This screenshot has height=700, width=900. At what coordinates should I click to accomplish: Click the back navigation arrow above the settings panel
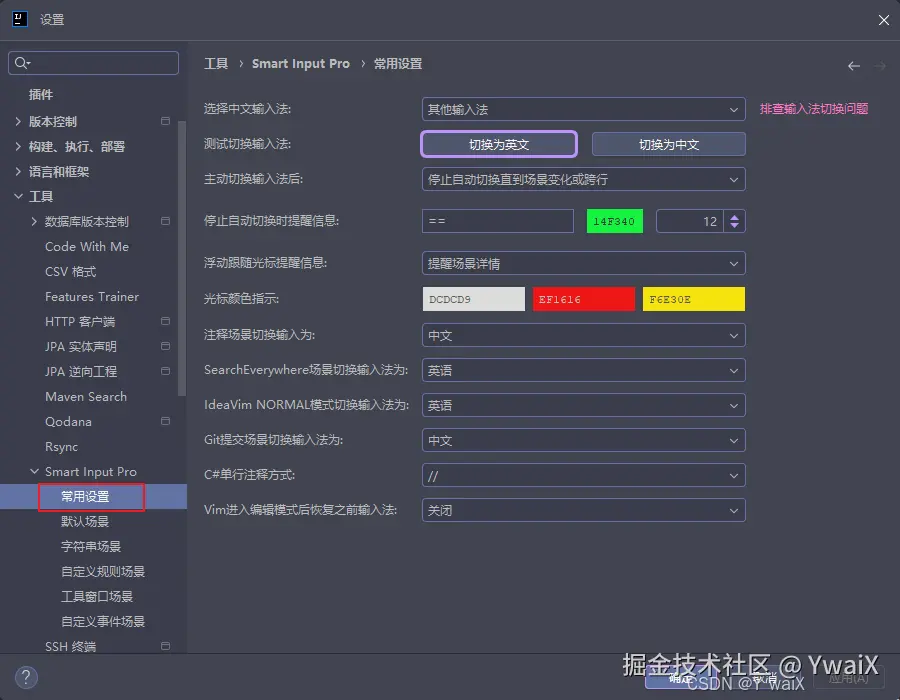[x=853, y=64]
